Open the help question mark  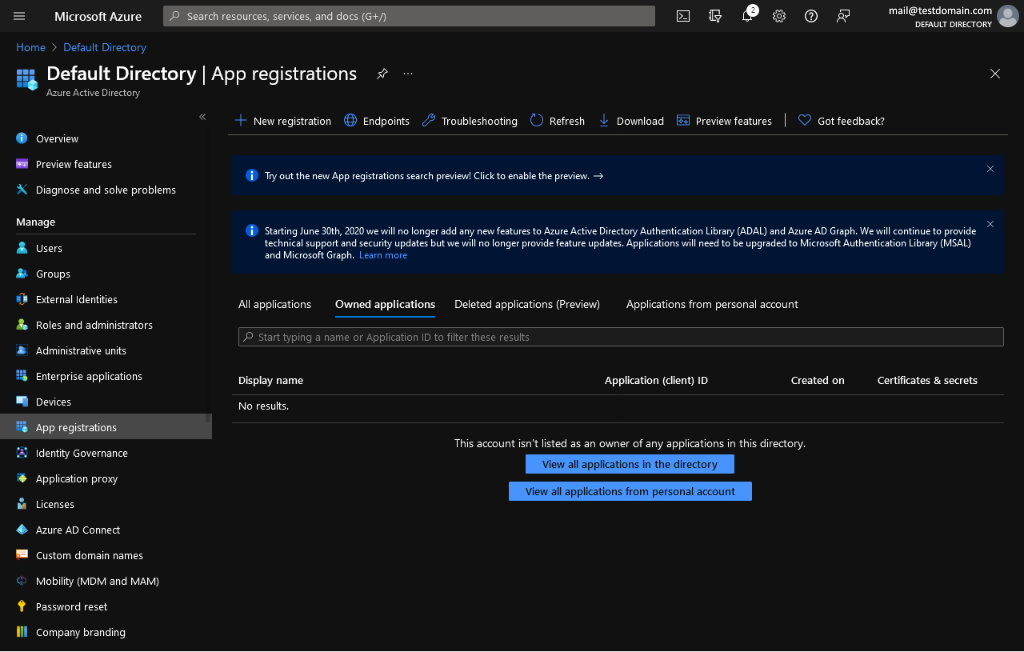(811, 16)
